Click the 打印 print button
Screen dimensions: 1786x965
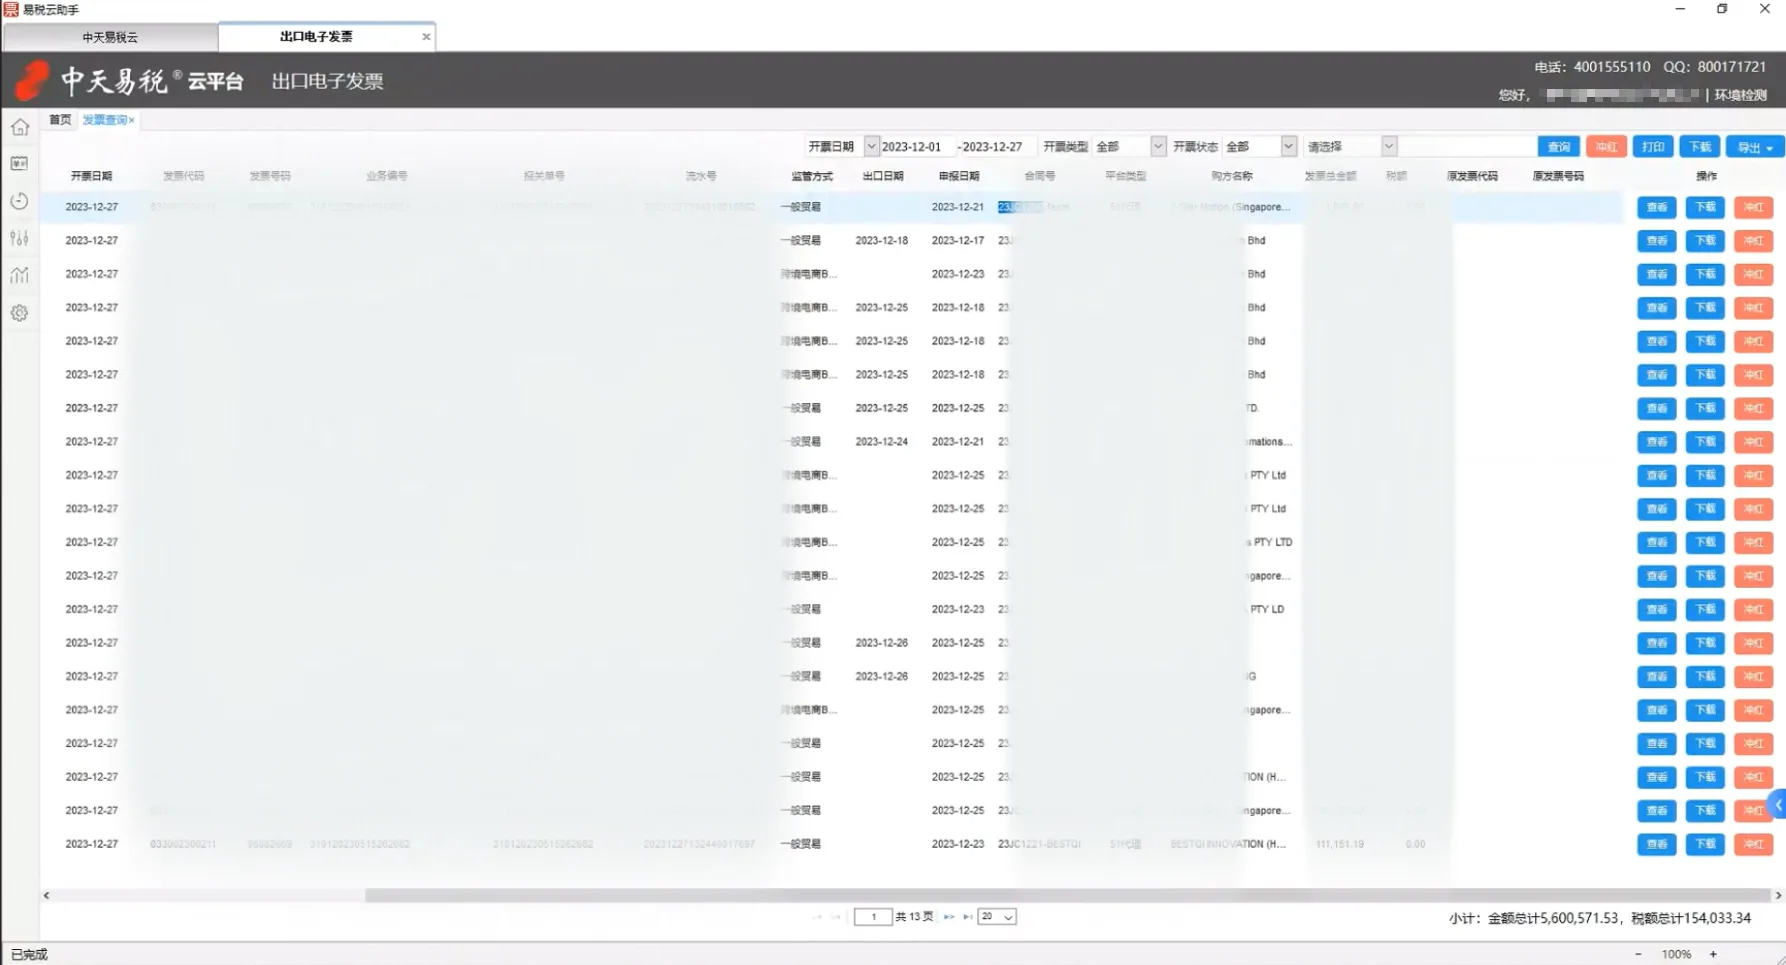[1653, 147]
